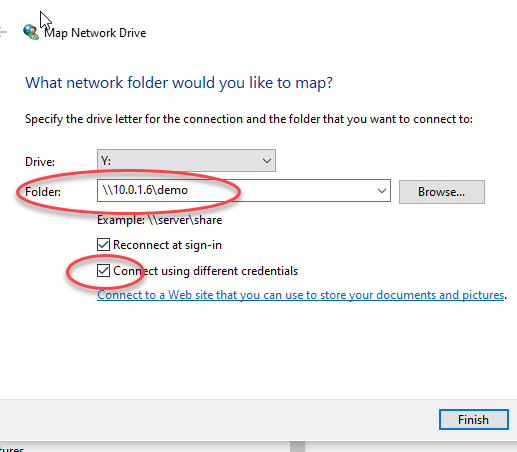Click the 'Drive:' label
The image size is (517, 452).
tap(40, 162)
